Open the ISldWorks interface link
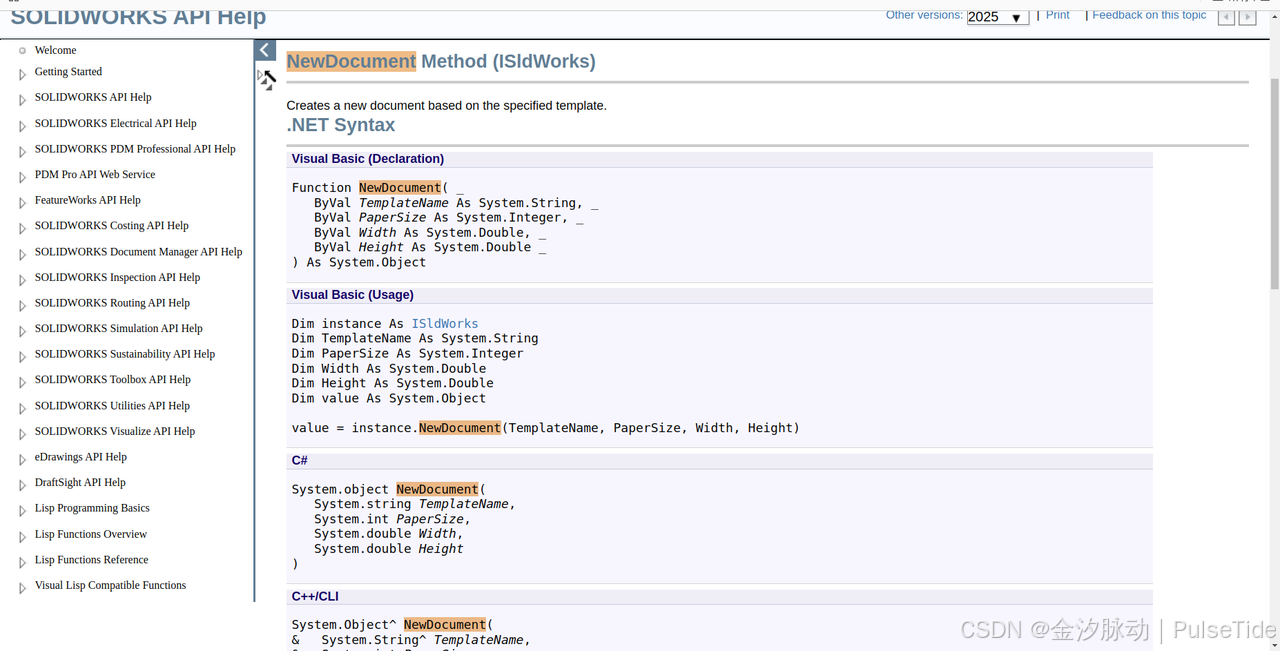 pos(445,324)
